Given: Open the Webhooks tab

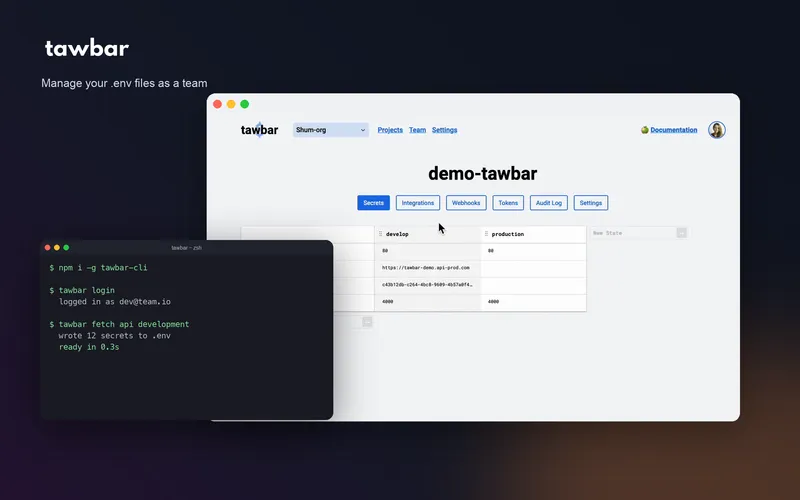Looking at the screenshot, I should pyautogui.click(x=466, y=203).
